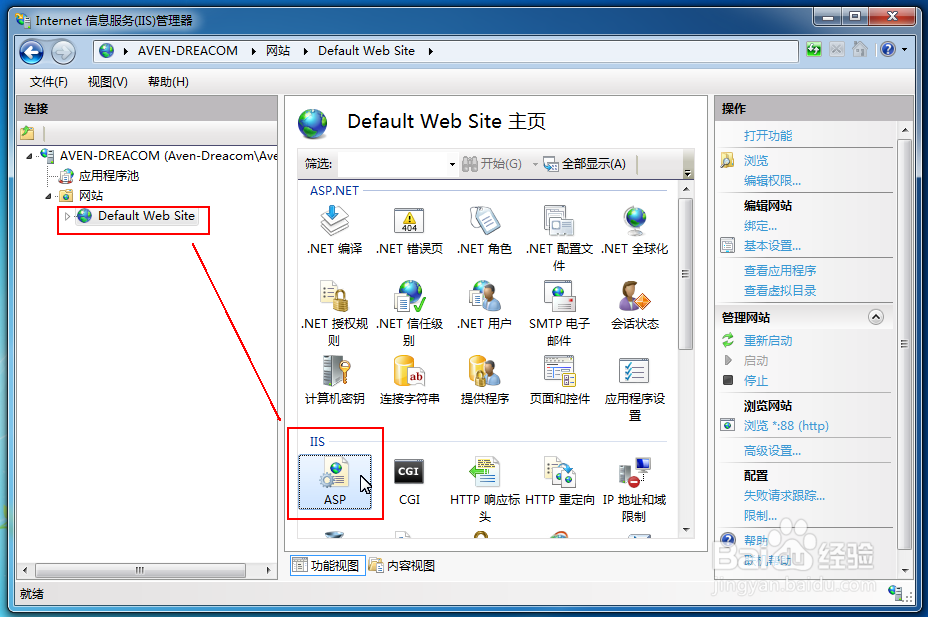Click the Back navigation arrow button
The height and width of the screenshot is (617, 928).
coord(32,52)
